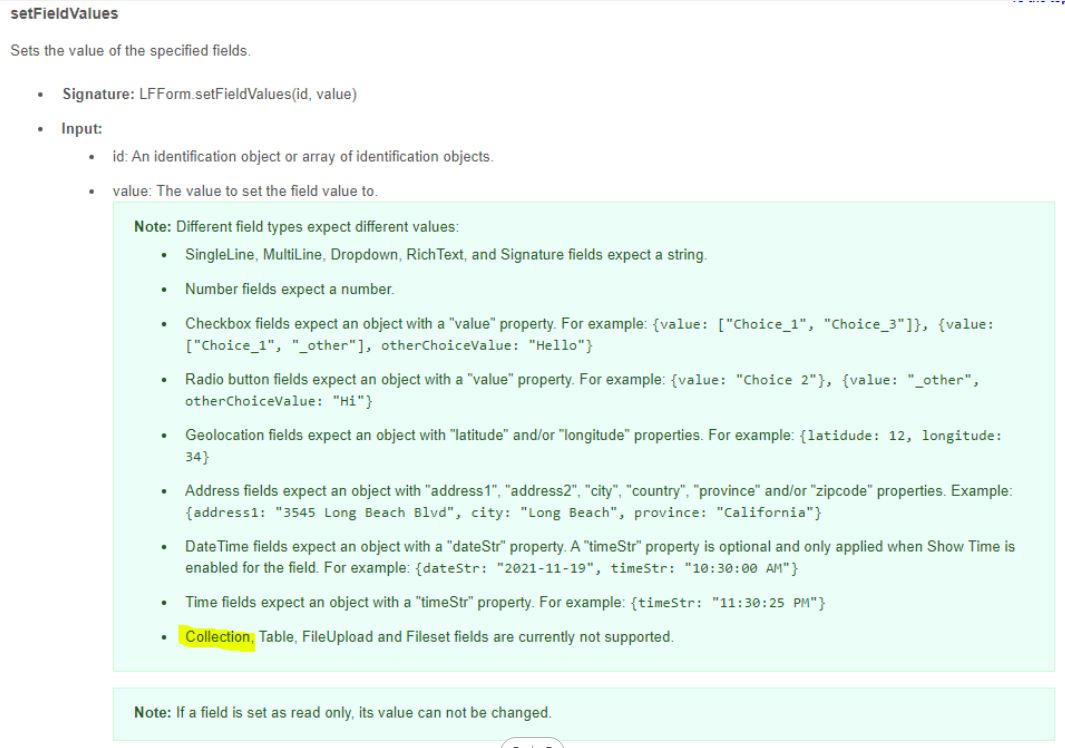
Task: Click the otherChoiceValue: "Hello" code snippet
Action: [x=486, y=346]
